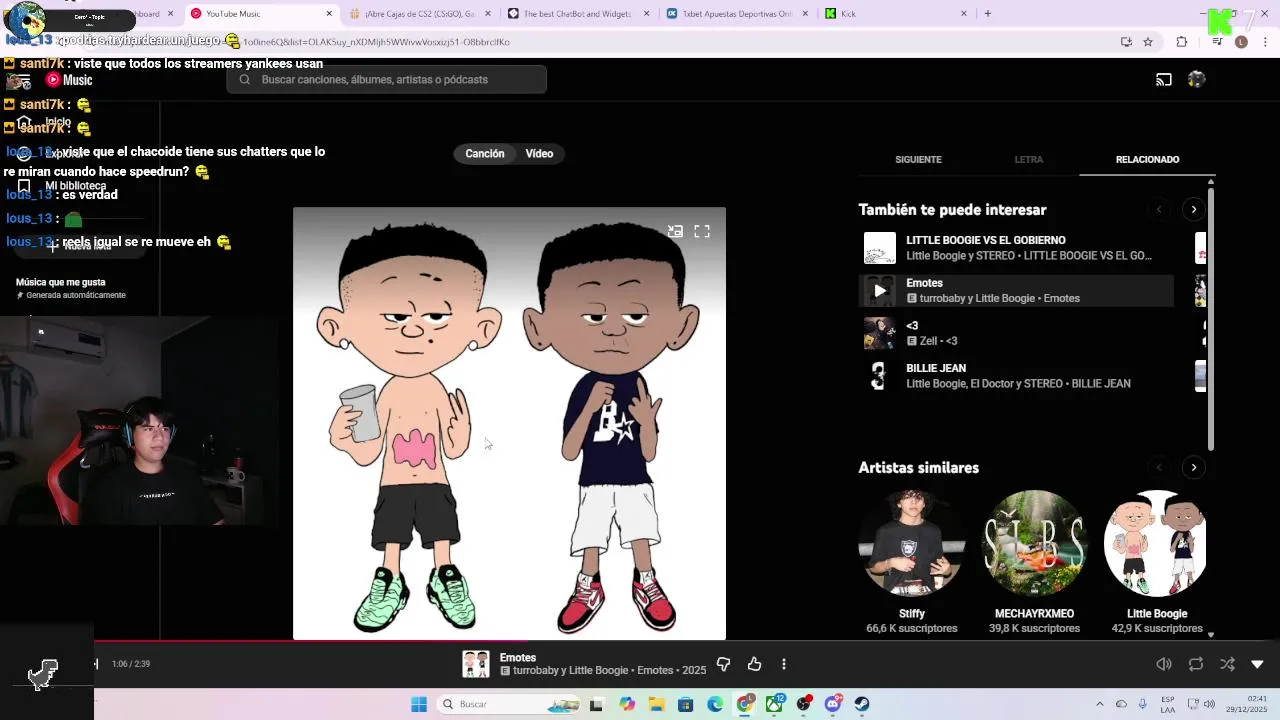Open Microsoft Edge from the taskbar
Viewport: 1280px width, 720px height.
click(x=715, y=704)
